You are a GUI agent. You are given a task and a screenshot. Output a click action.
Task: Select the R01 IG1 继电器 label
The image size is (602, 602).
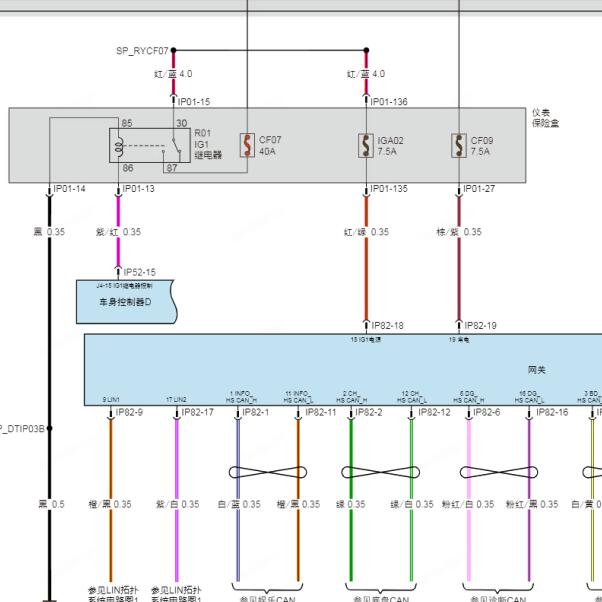(x=208, y=144)
